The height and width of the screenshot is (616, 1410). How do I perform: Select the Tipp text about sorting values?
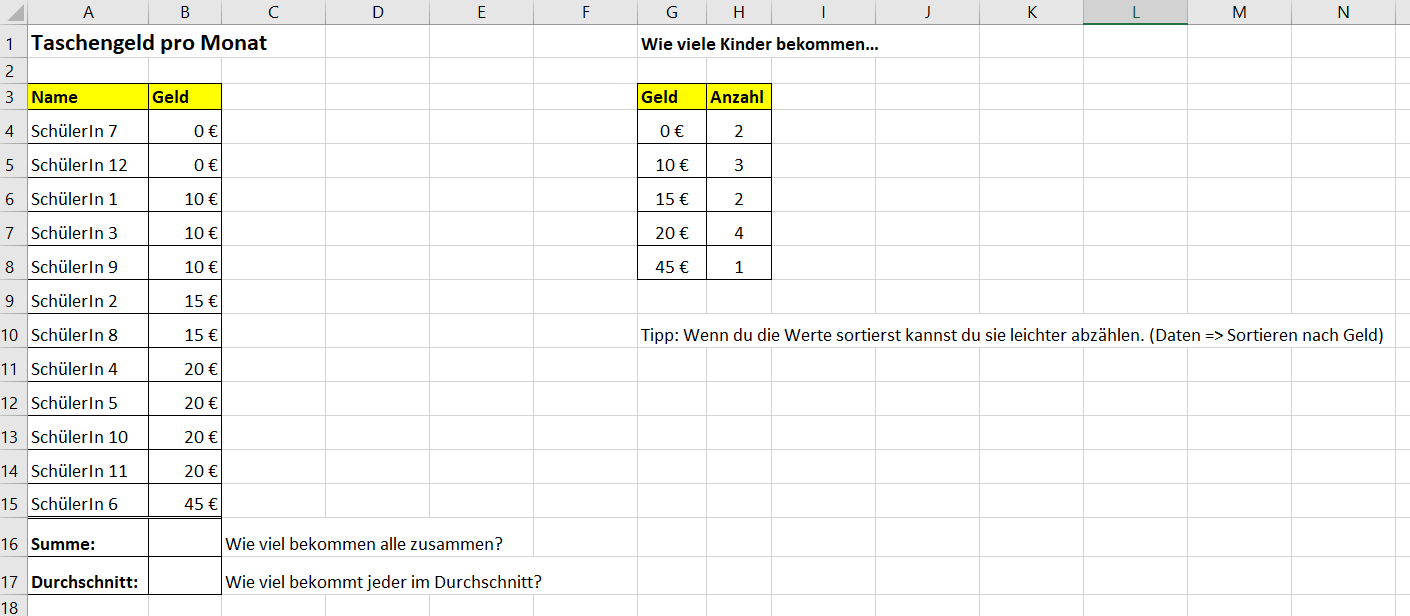pyautogui.click(x=1011, y=335)
